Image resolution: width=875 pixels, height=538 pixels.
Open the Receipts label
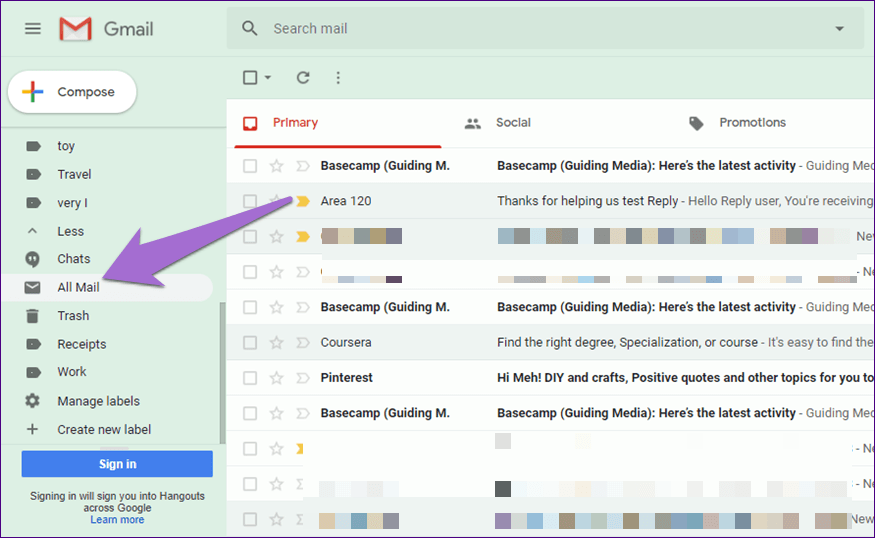click(81, 344)
